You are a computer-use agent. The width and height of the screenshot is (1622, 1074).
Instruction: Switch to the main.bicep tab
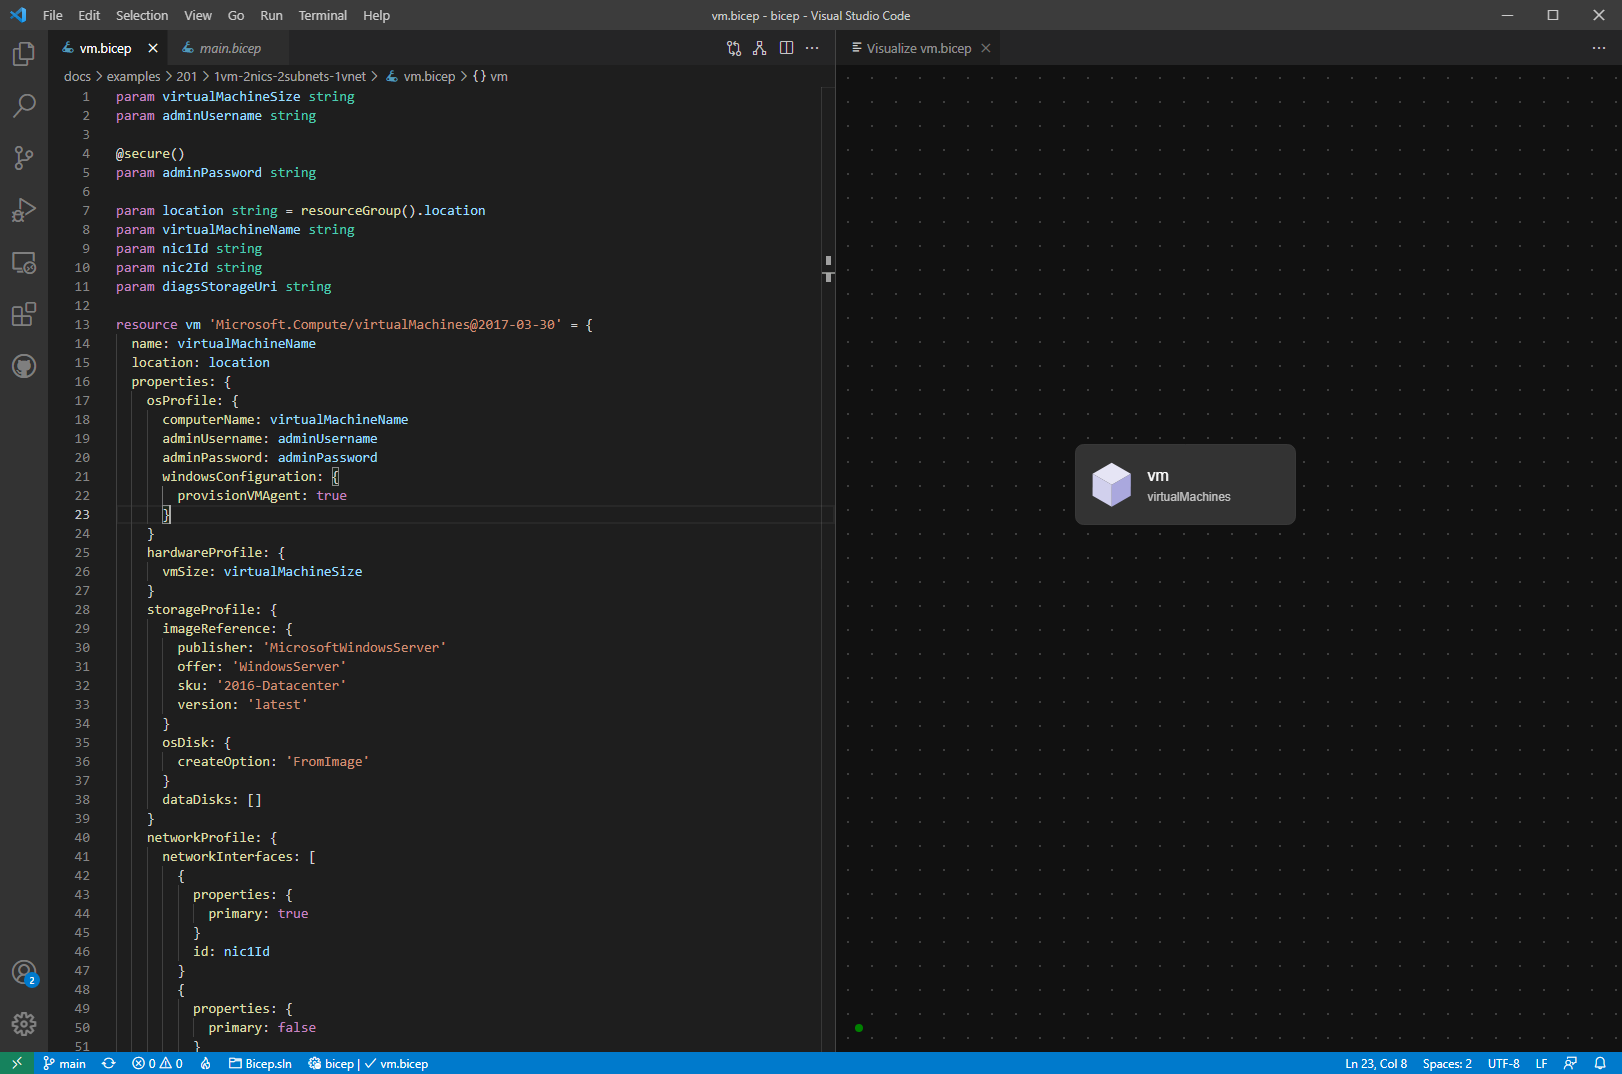[x=230, y=48]
